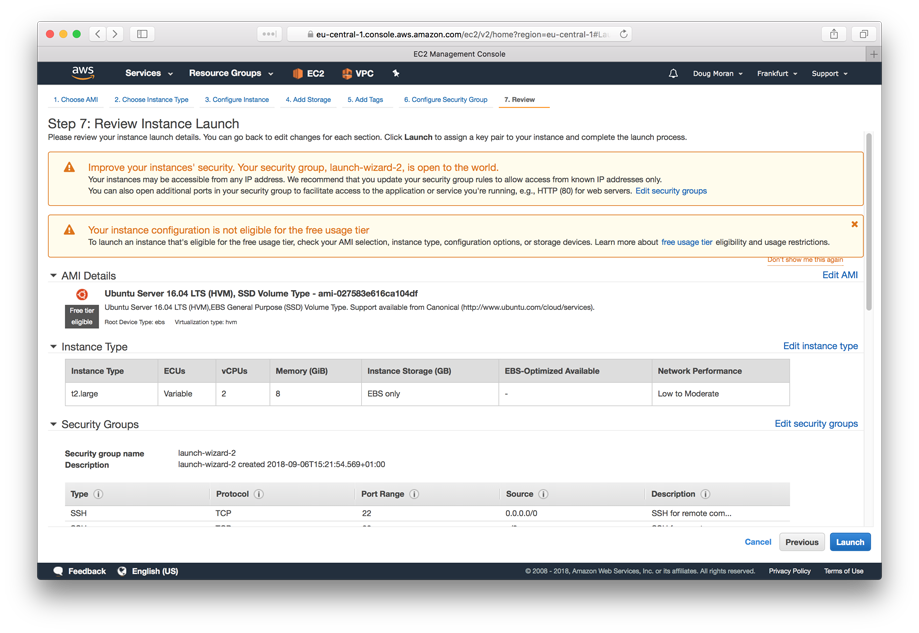Toggle the Safari sidebar
Viewport: 919px width, 633px height.
click(142, 34)
